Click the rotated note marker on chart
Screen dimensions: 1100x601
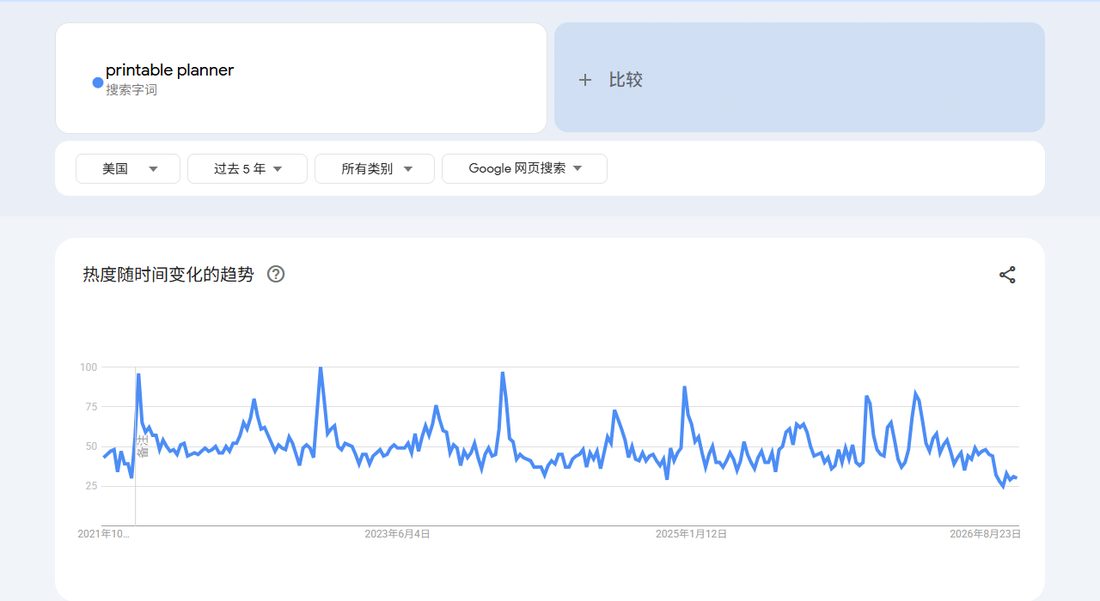coord(142,446)
